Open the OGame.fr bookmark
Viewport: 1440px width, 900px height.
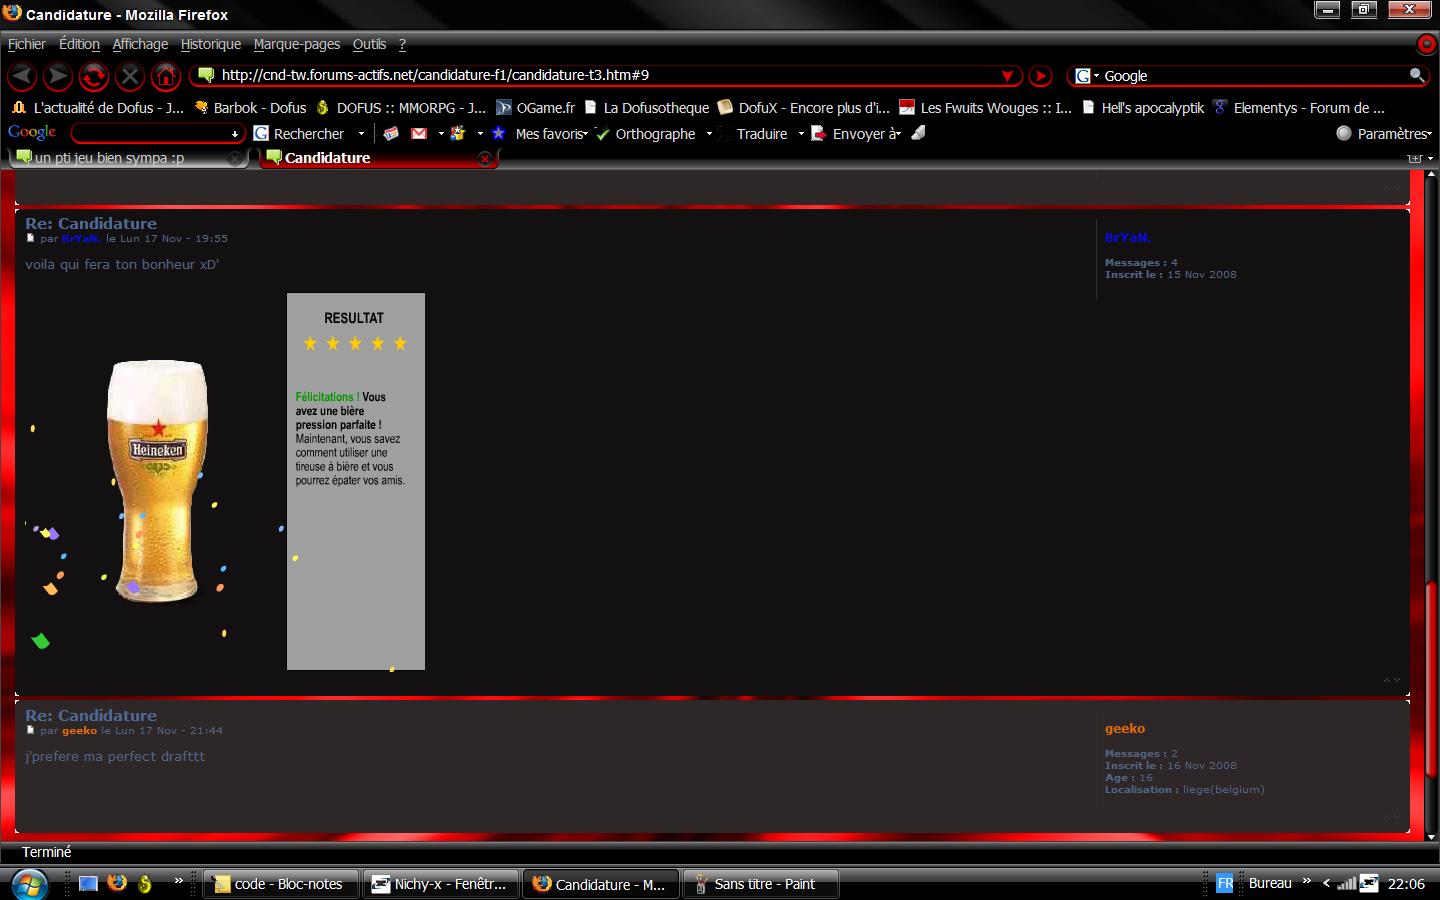pyautogui.click(x=536, y=108)
